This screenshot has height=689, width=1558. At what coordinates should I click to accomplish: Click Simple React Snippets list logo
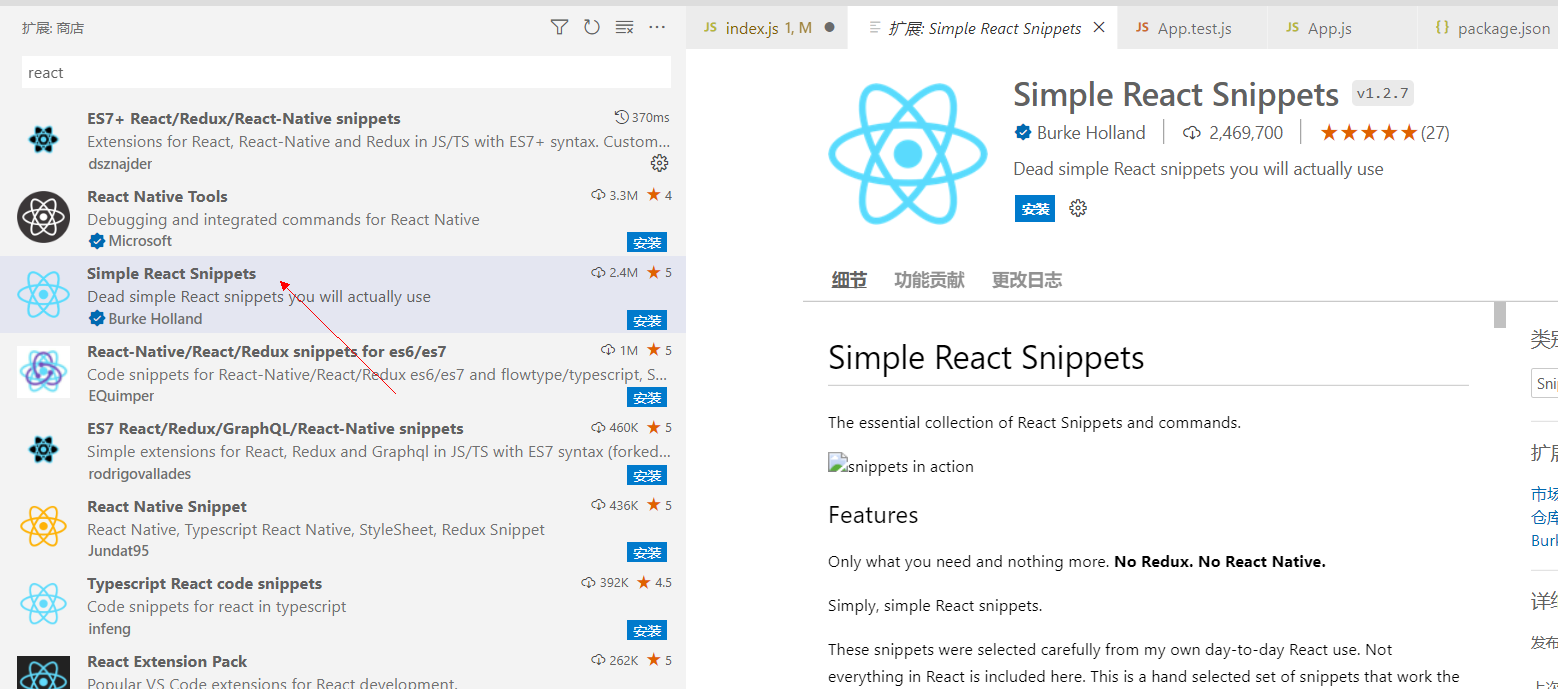[43, 294]
